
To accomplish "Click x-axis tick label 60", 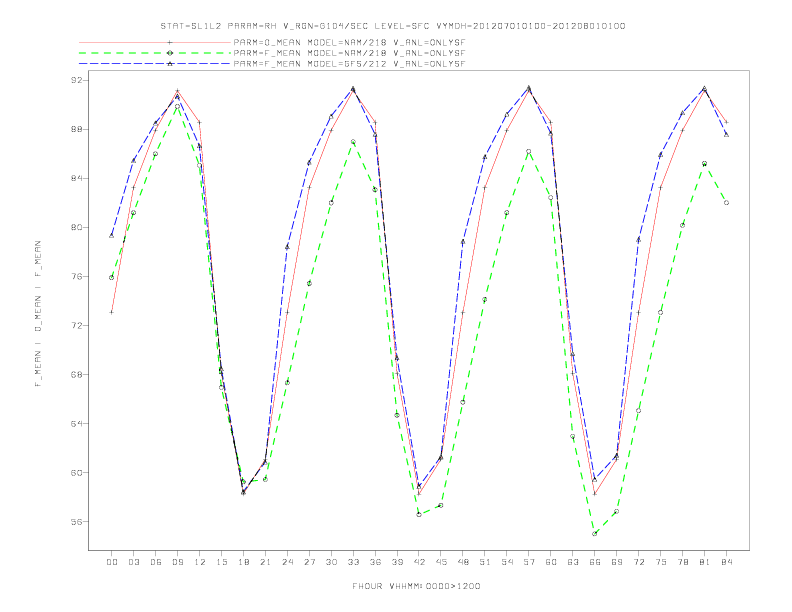I will coord(551,562).
